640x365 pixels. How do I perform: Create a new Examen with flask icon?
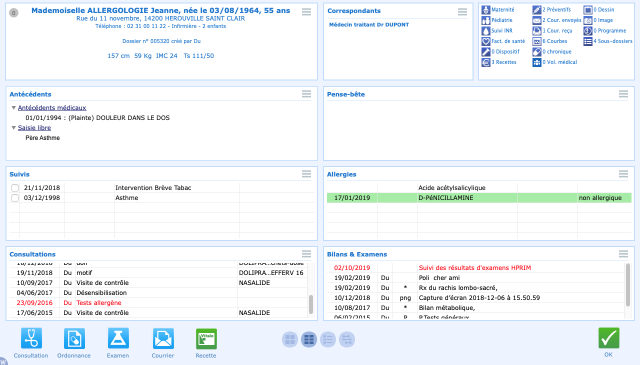(x=118, y=338)
